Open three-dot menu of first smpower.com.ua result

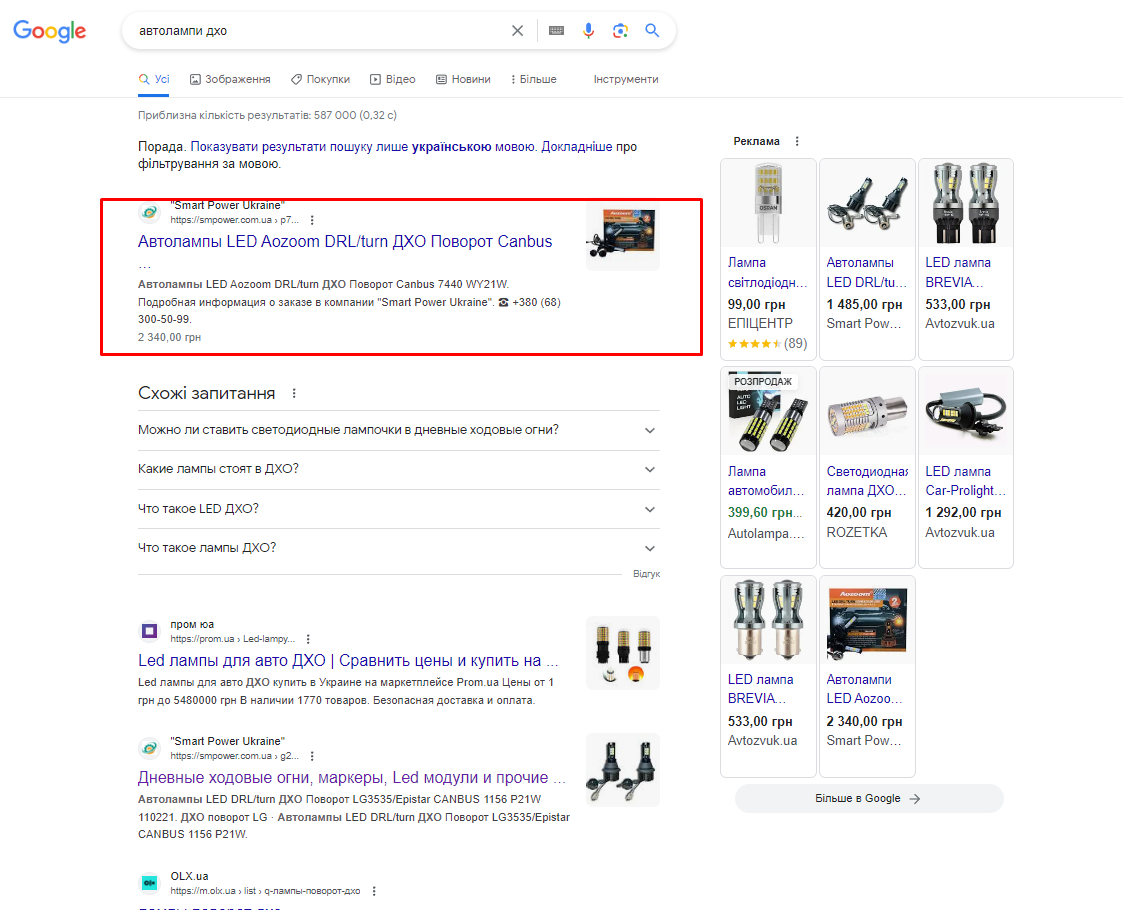(x=312, y=221)
